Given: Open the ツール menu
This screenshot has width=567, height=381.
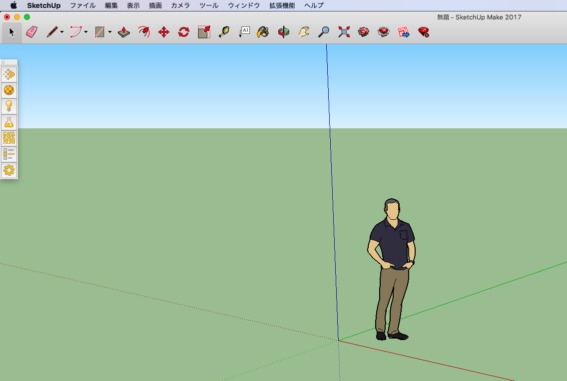Looking at the screenshot, I should (x=209, y=5).
